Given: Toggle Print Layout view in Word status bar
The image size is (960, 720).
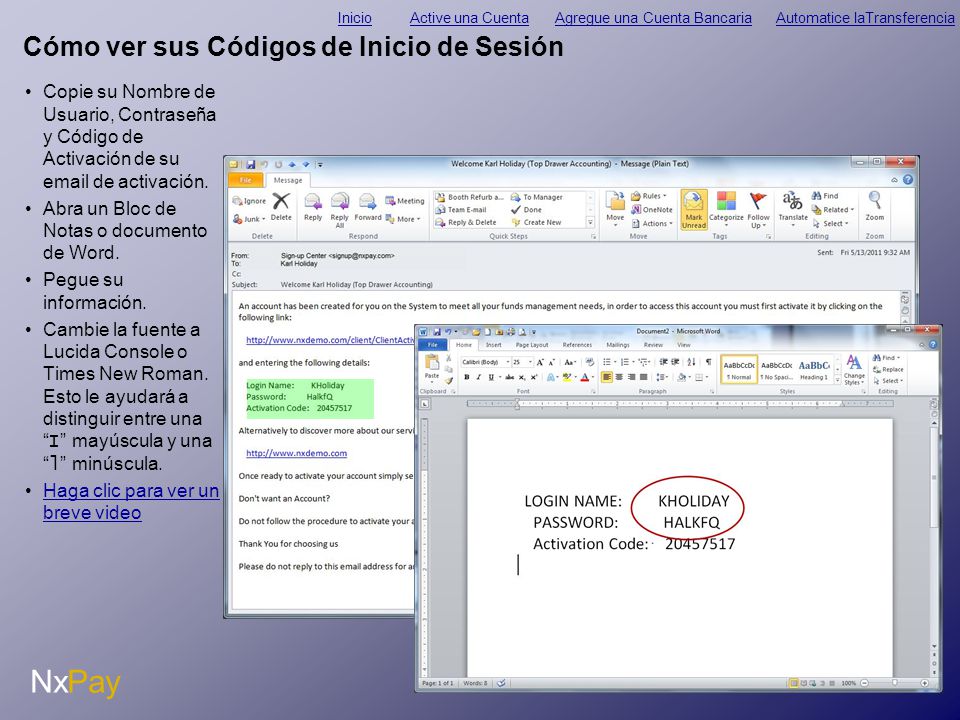Looking at the screenshot, I should click(x=794, y=683).
